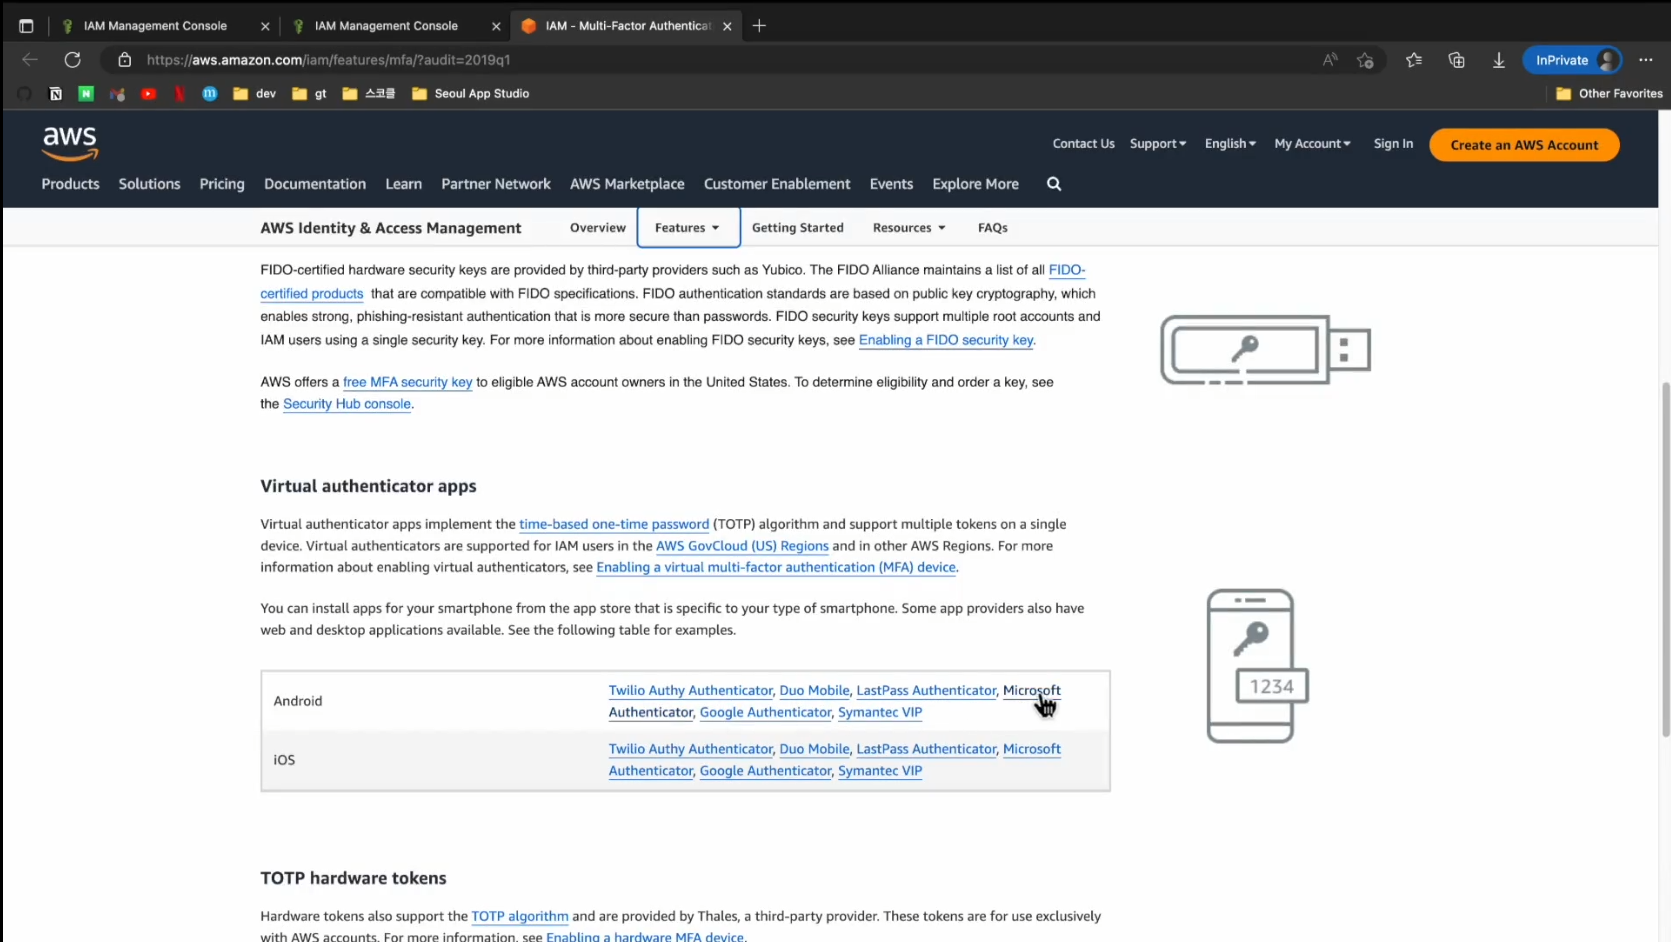Open iOS Google Authenticator link
Viewport: 1671px width, 942px height.
coord(765,771)
